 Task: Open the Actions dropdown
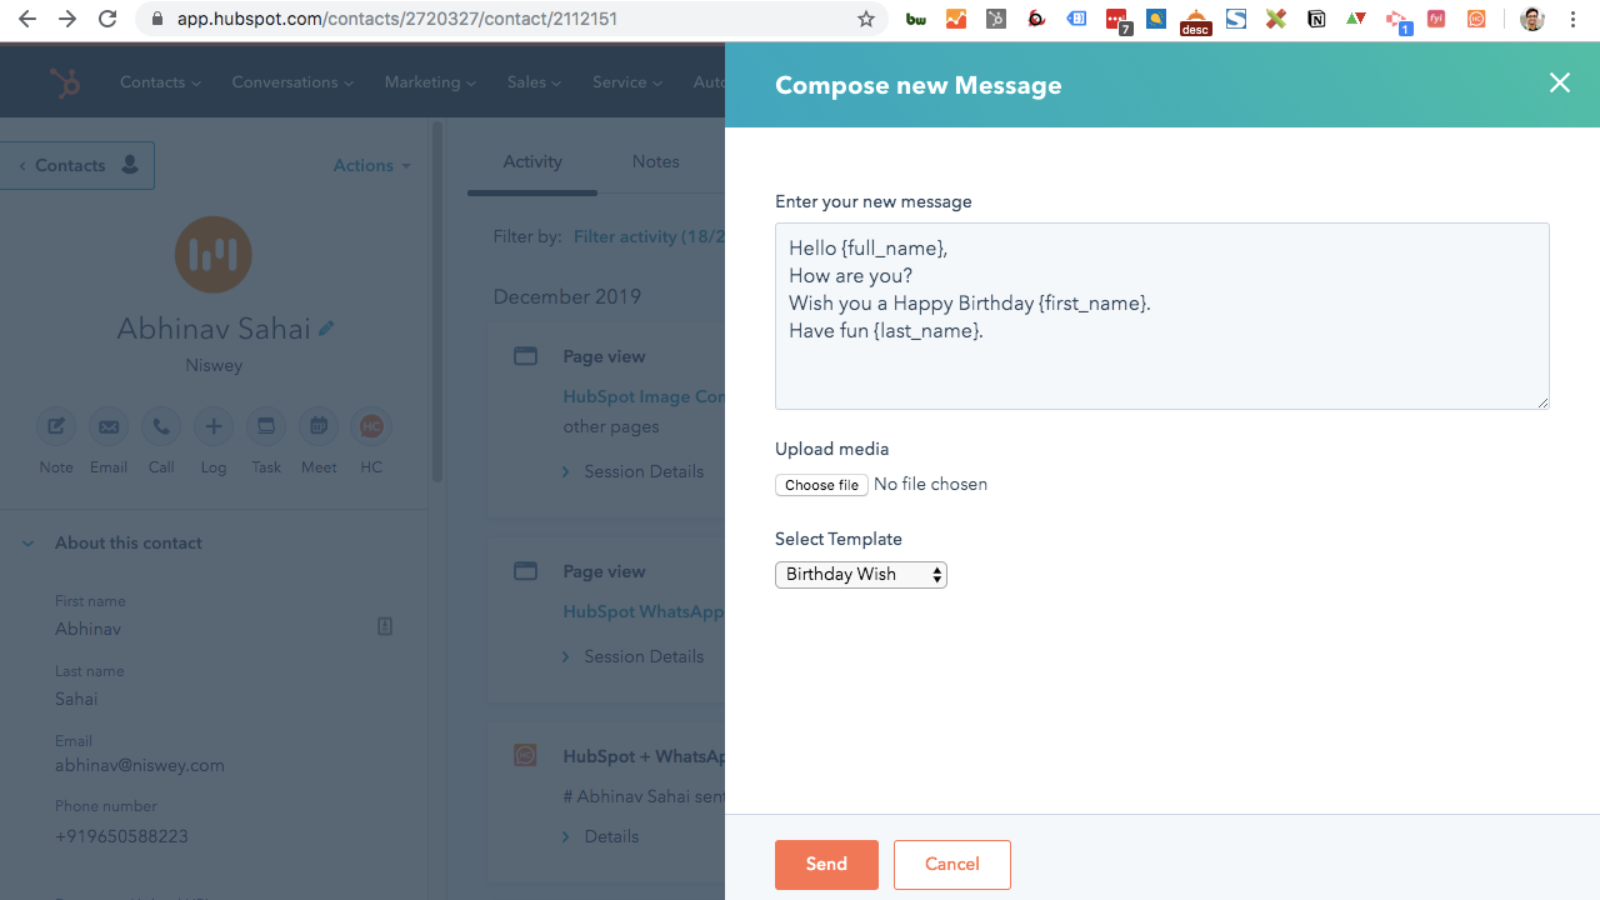tap(370, 165)
